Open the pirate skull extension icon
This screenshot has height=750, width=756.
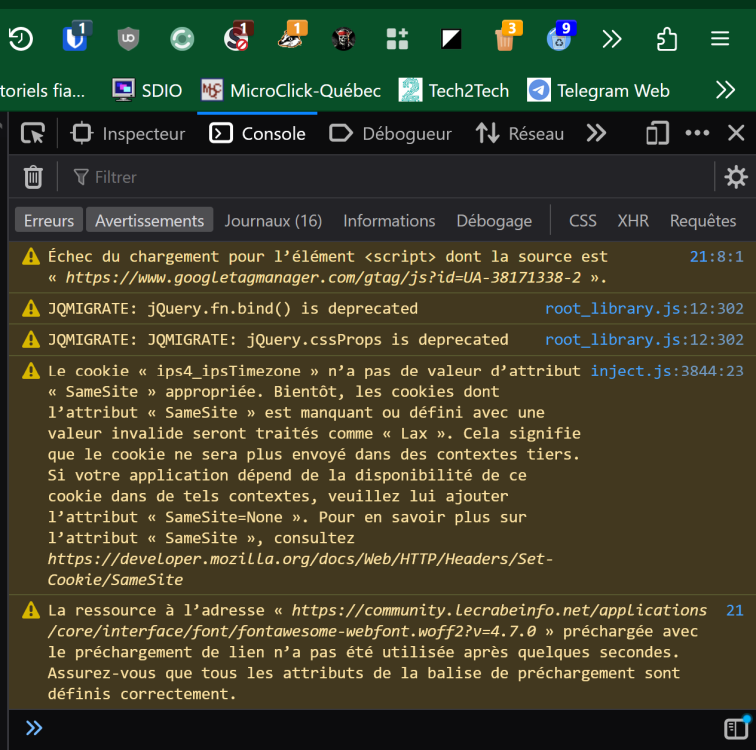pyautogui.click(x=344, y=39)
